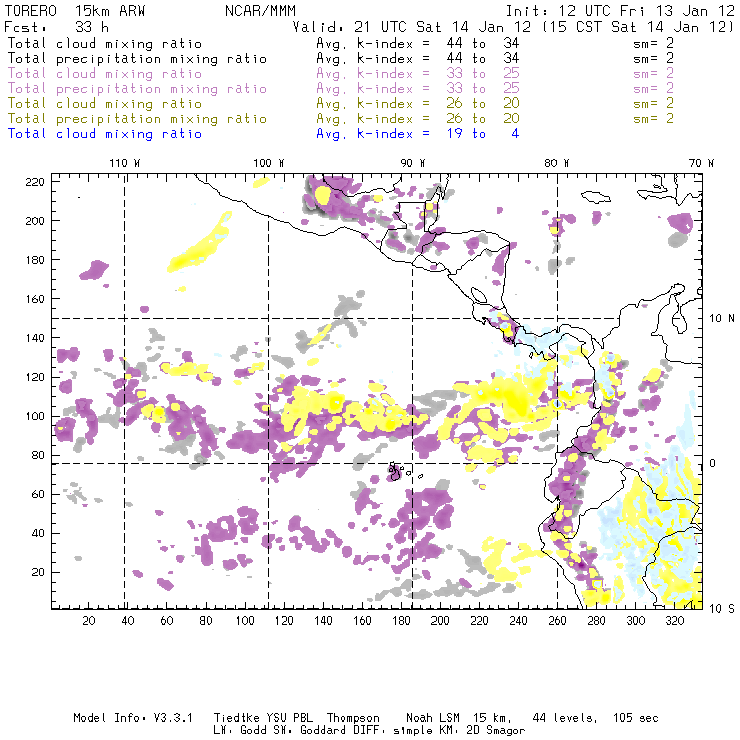Viewport: 740px width, 740px height.
Task: Click horizontal axis tick label 240
Action: pos(518,620)
